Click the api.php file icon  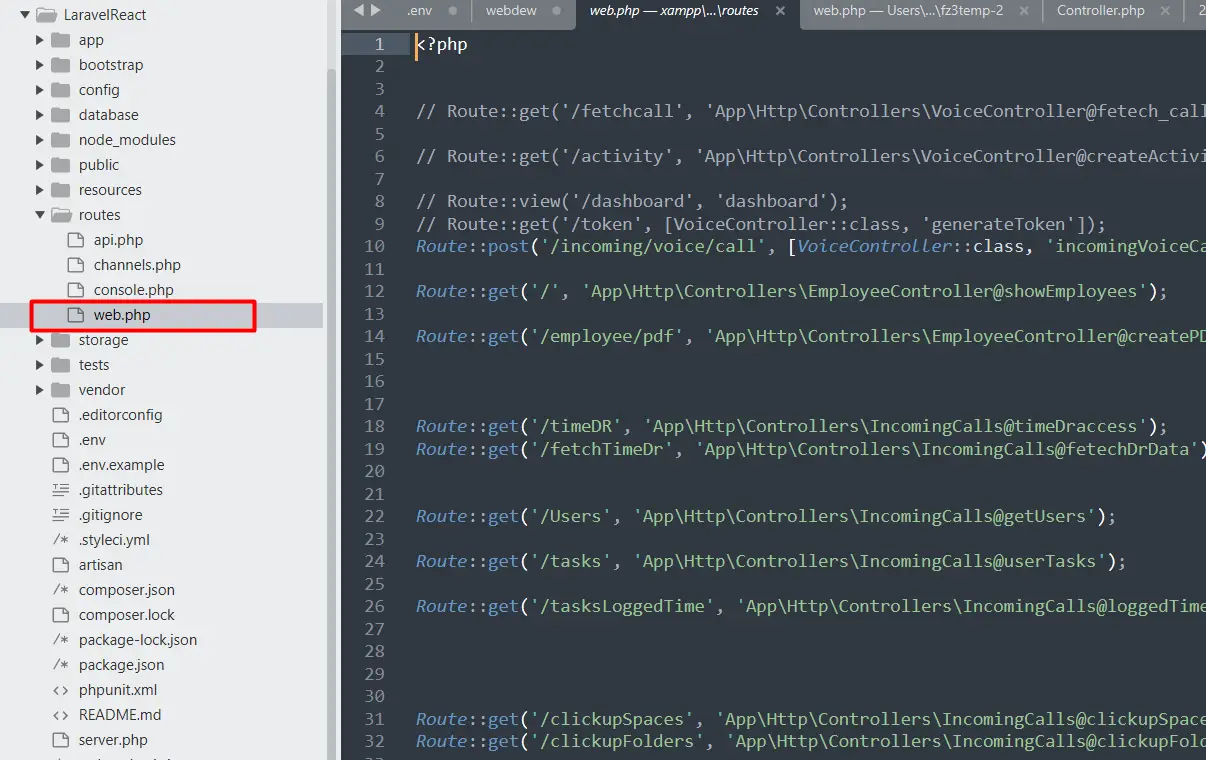(x=75, y=240)
